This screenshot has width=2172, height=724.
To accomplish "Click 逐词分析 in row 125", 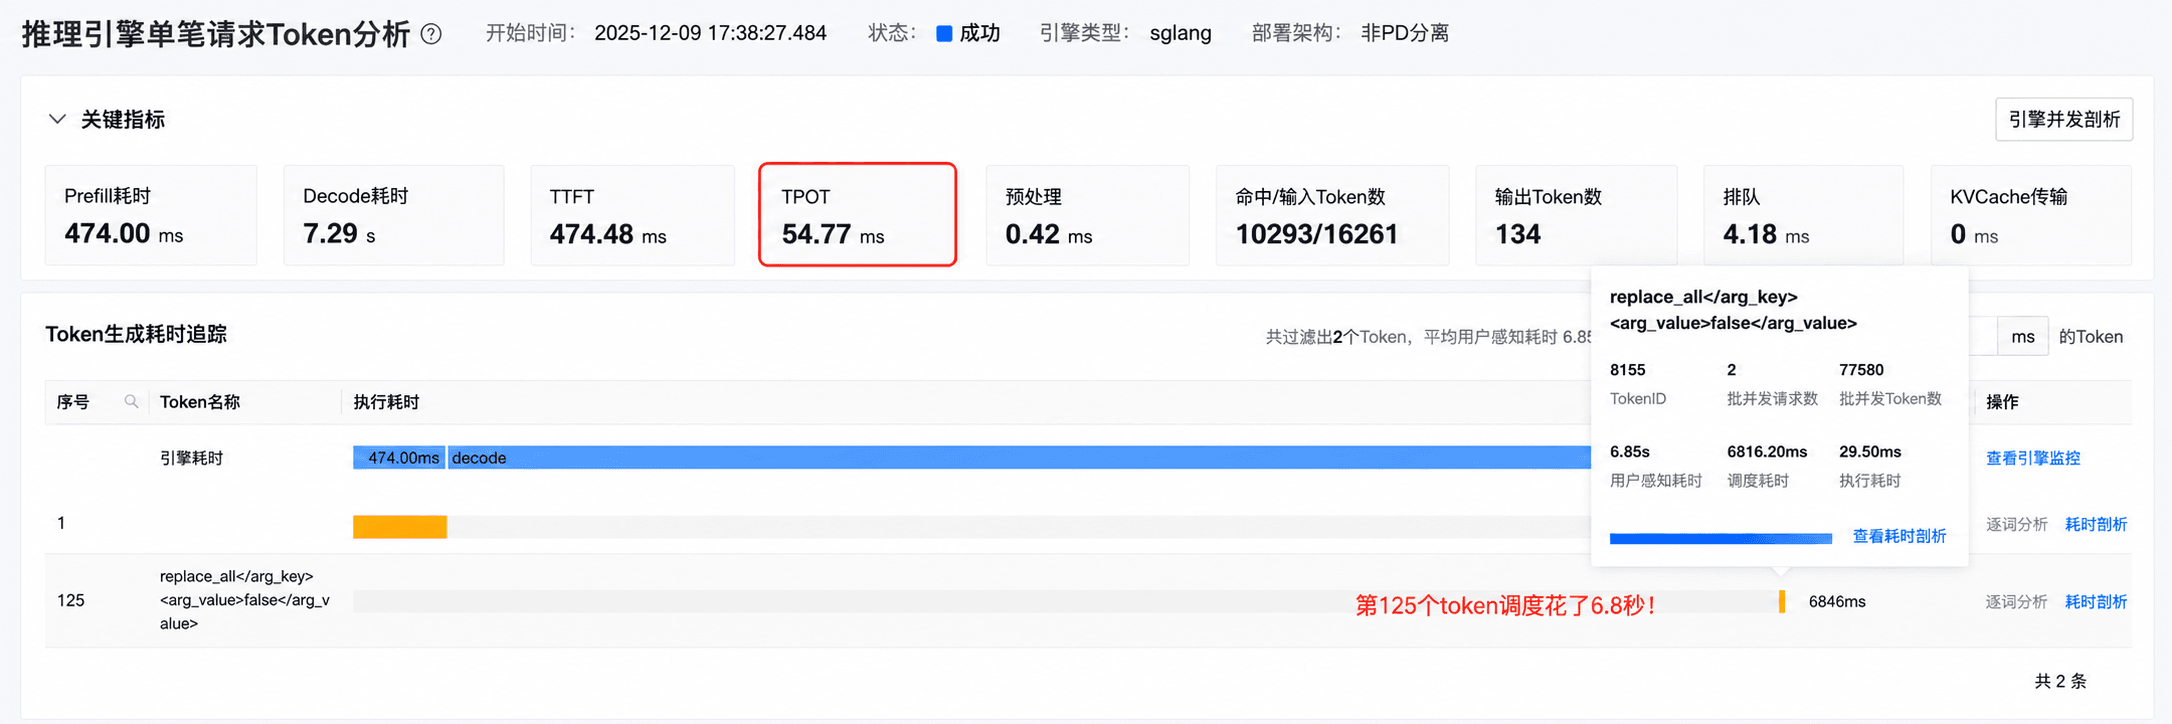I will click(x=2016, y=601).
